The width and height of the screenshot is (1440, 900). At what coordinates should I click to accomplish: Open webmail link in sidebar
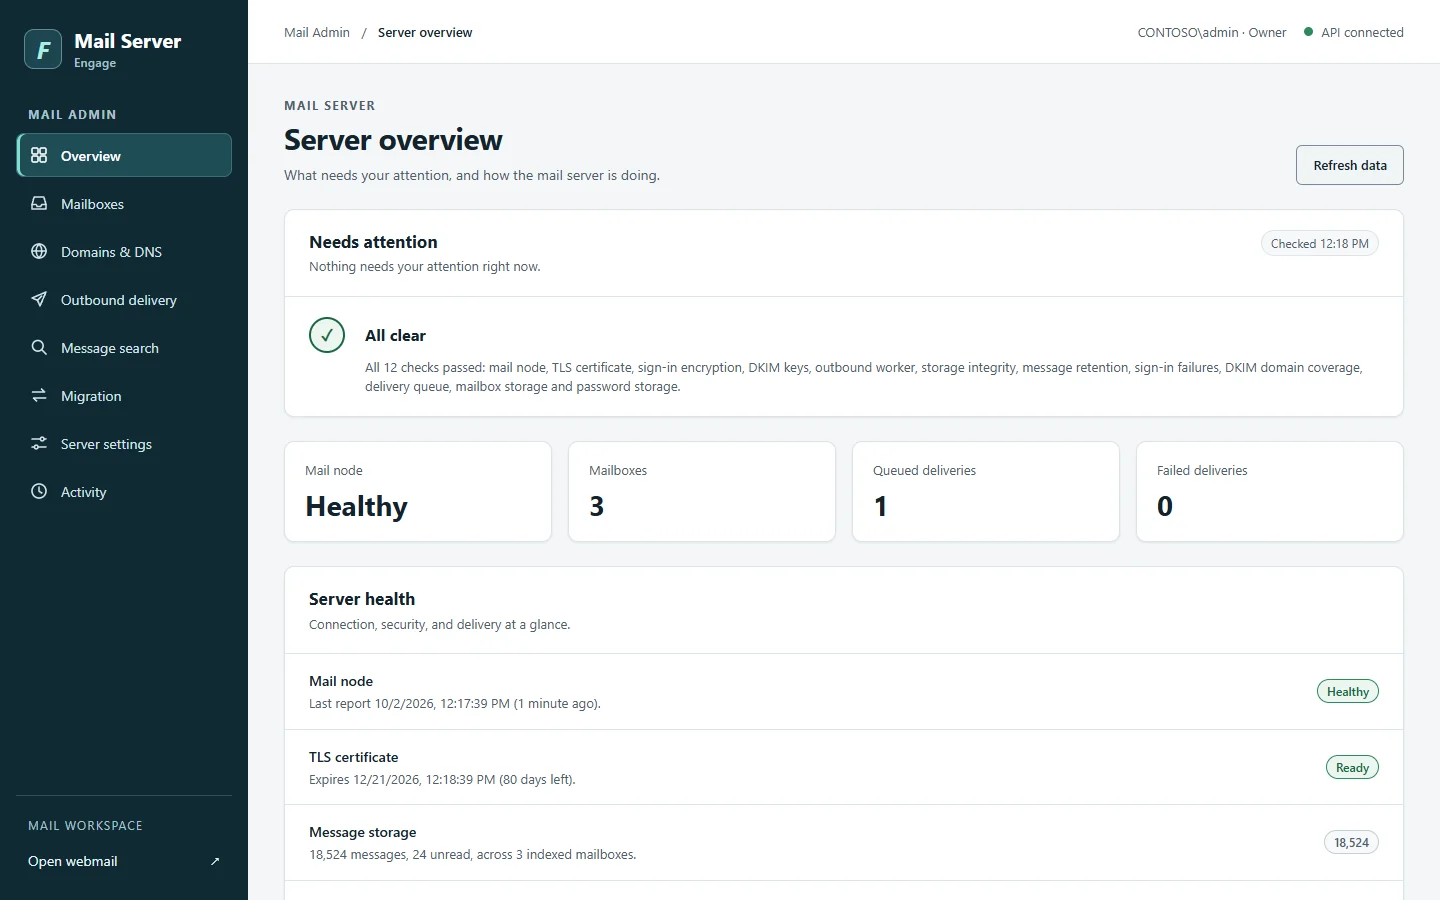[x=124, y=861]
